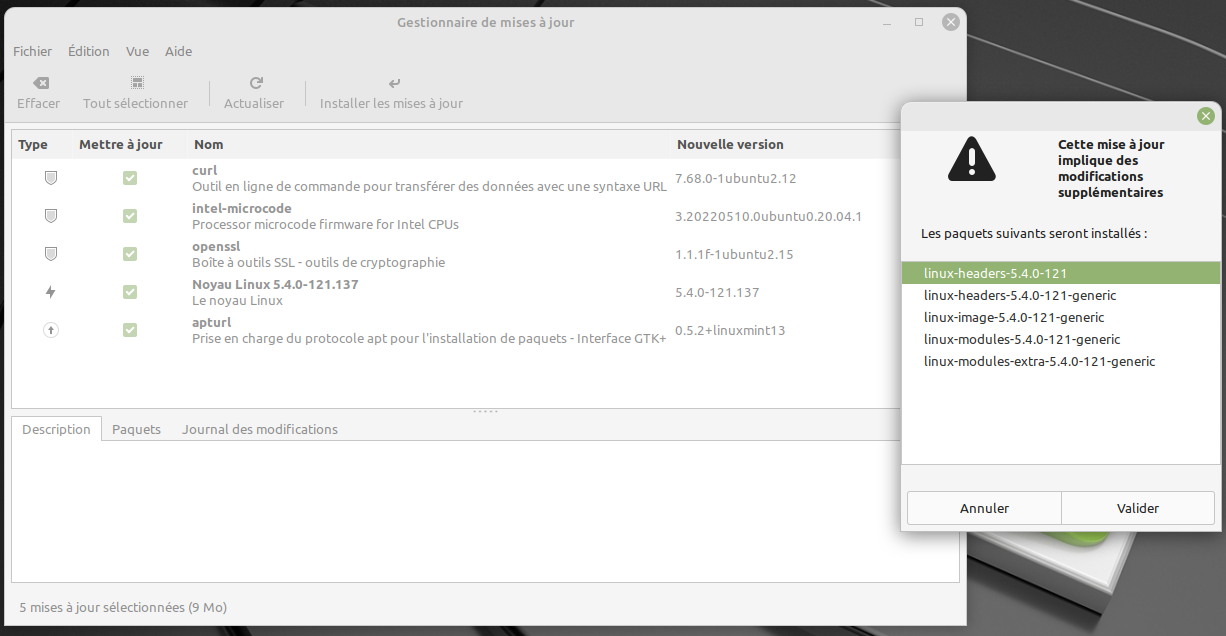The image size is (1226, 636).
Task: Click version 1.1.1f-1ubuntu2.15 cell
Action: tap(734, 254)
